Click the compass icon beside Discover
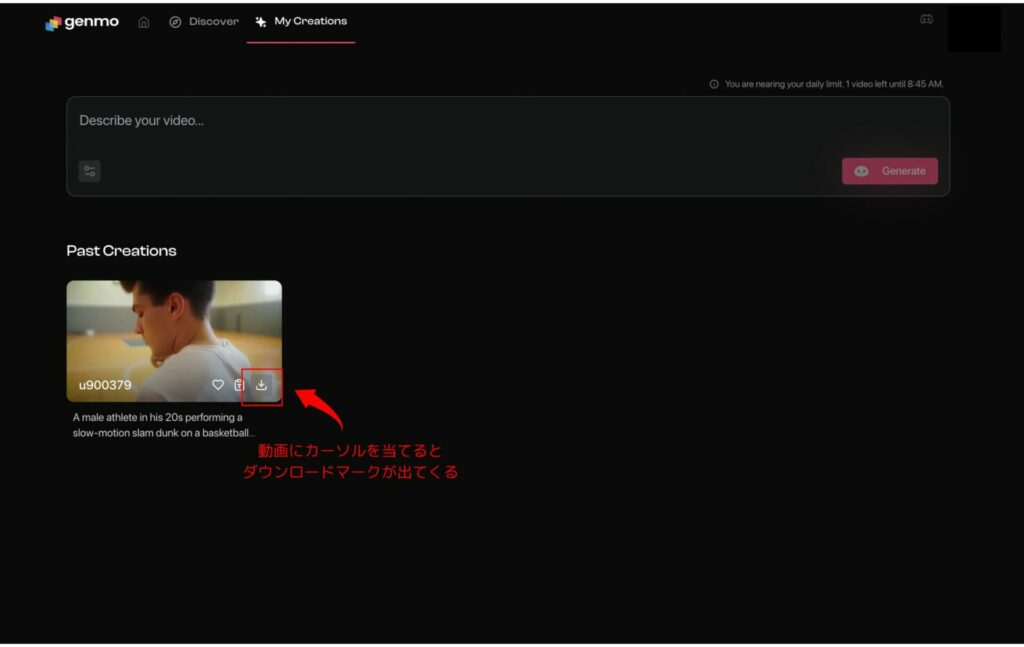 (175, 22)
